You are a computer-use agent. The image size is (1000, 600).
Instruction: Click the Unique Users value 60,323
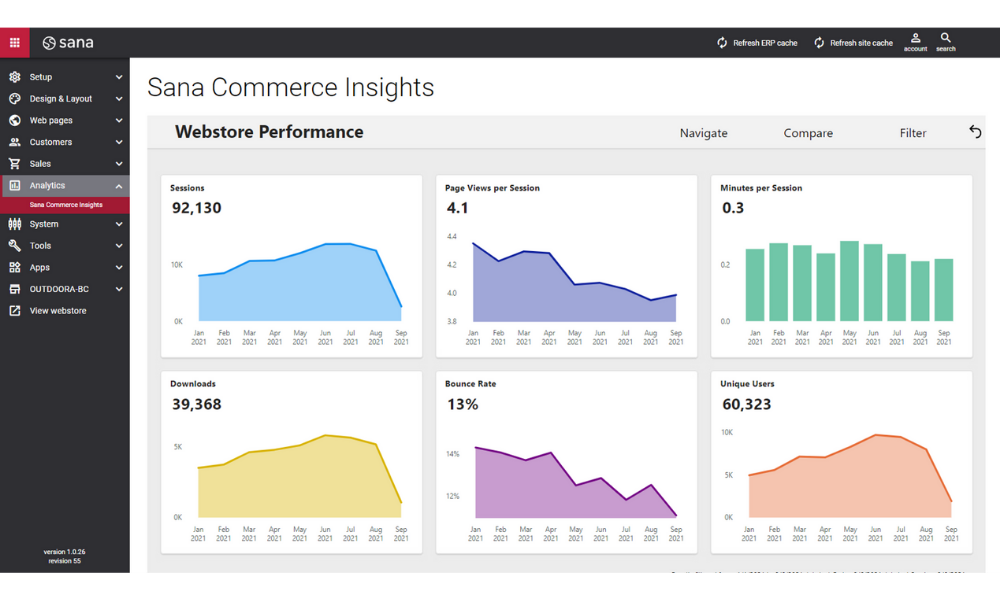(x=746, y=404)
